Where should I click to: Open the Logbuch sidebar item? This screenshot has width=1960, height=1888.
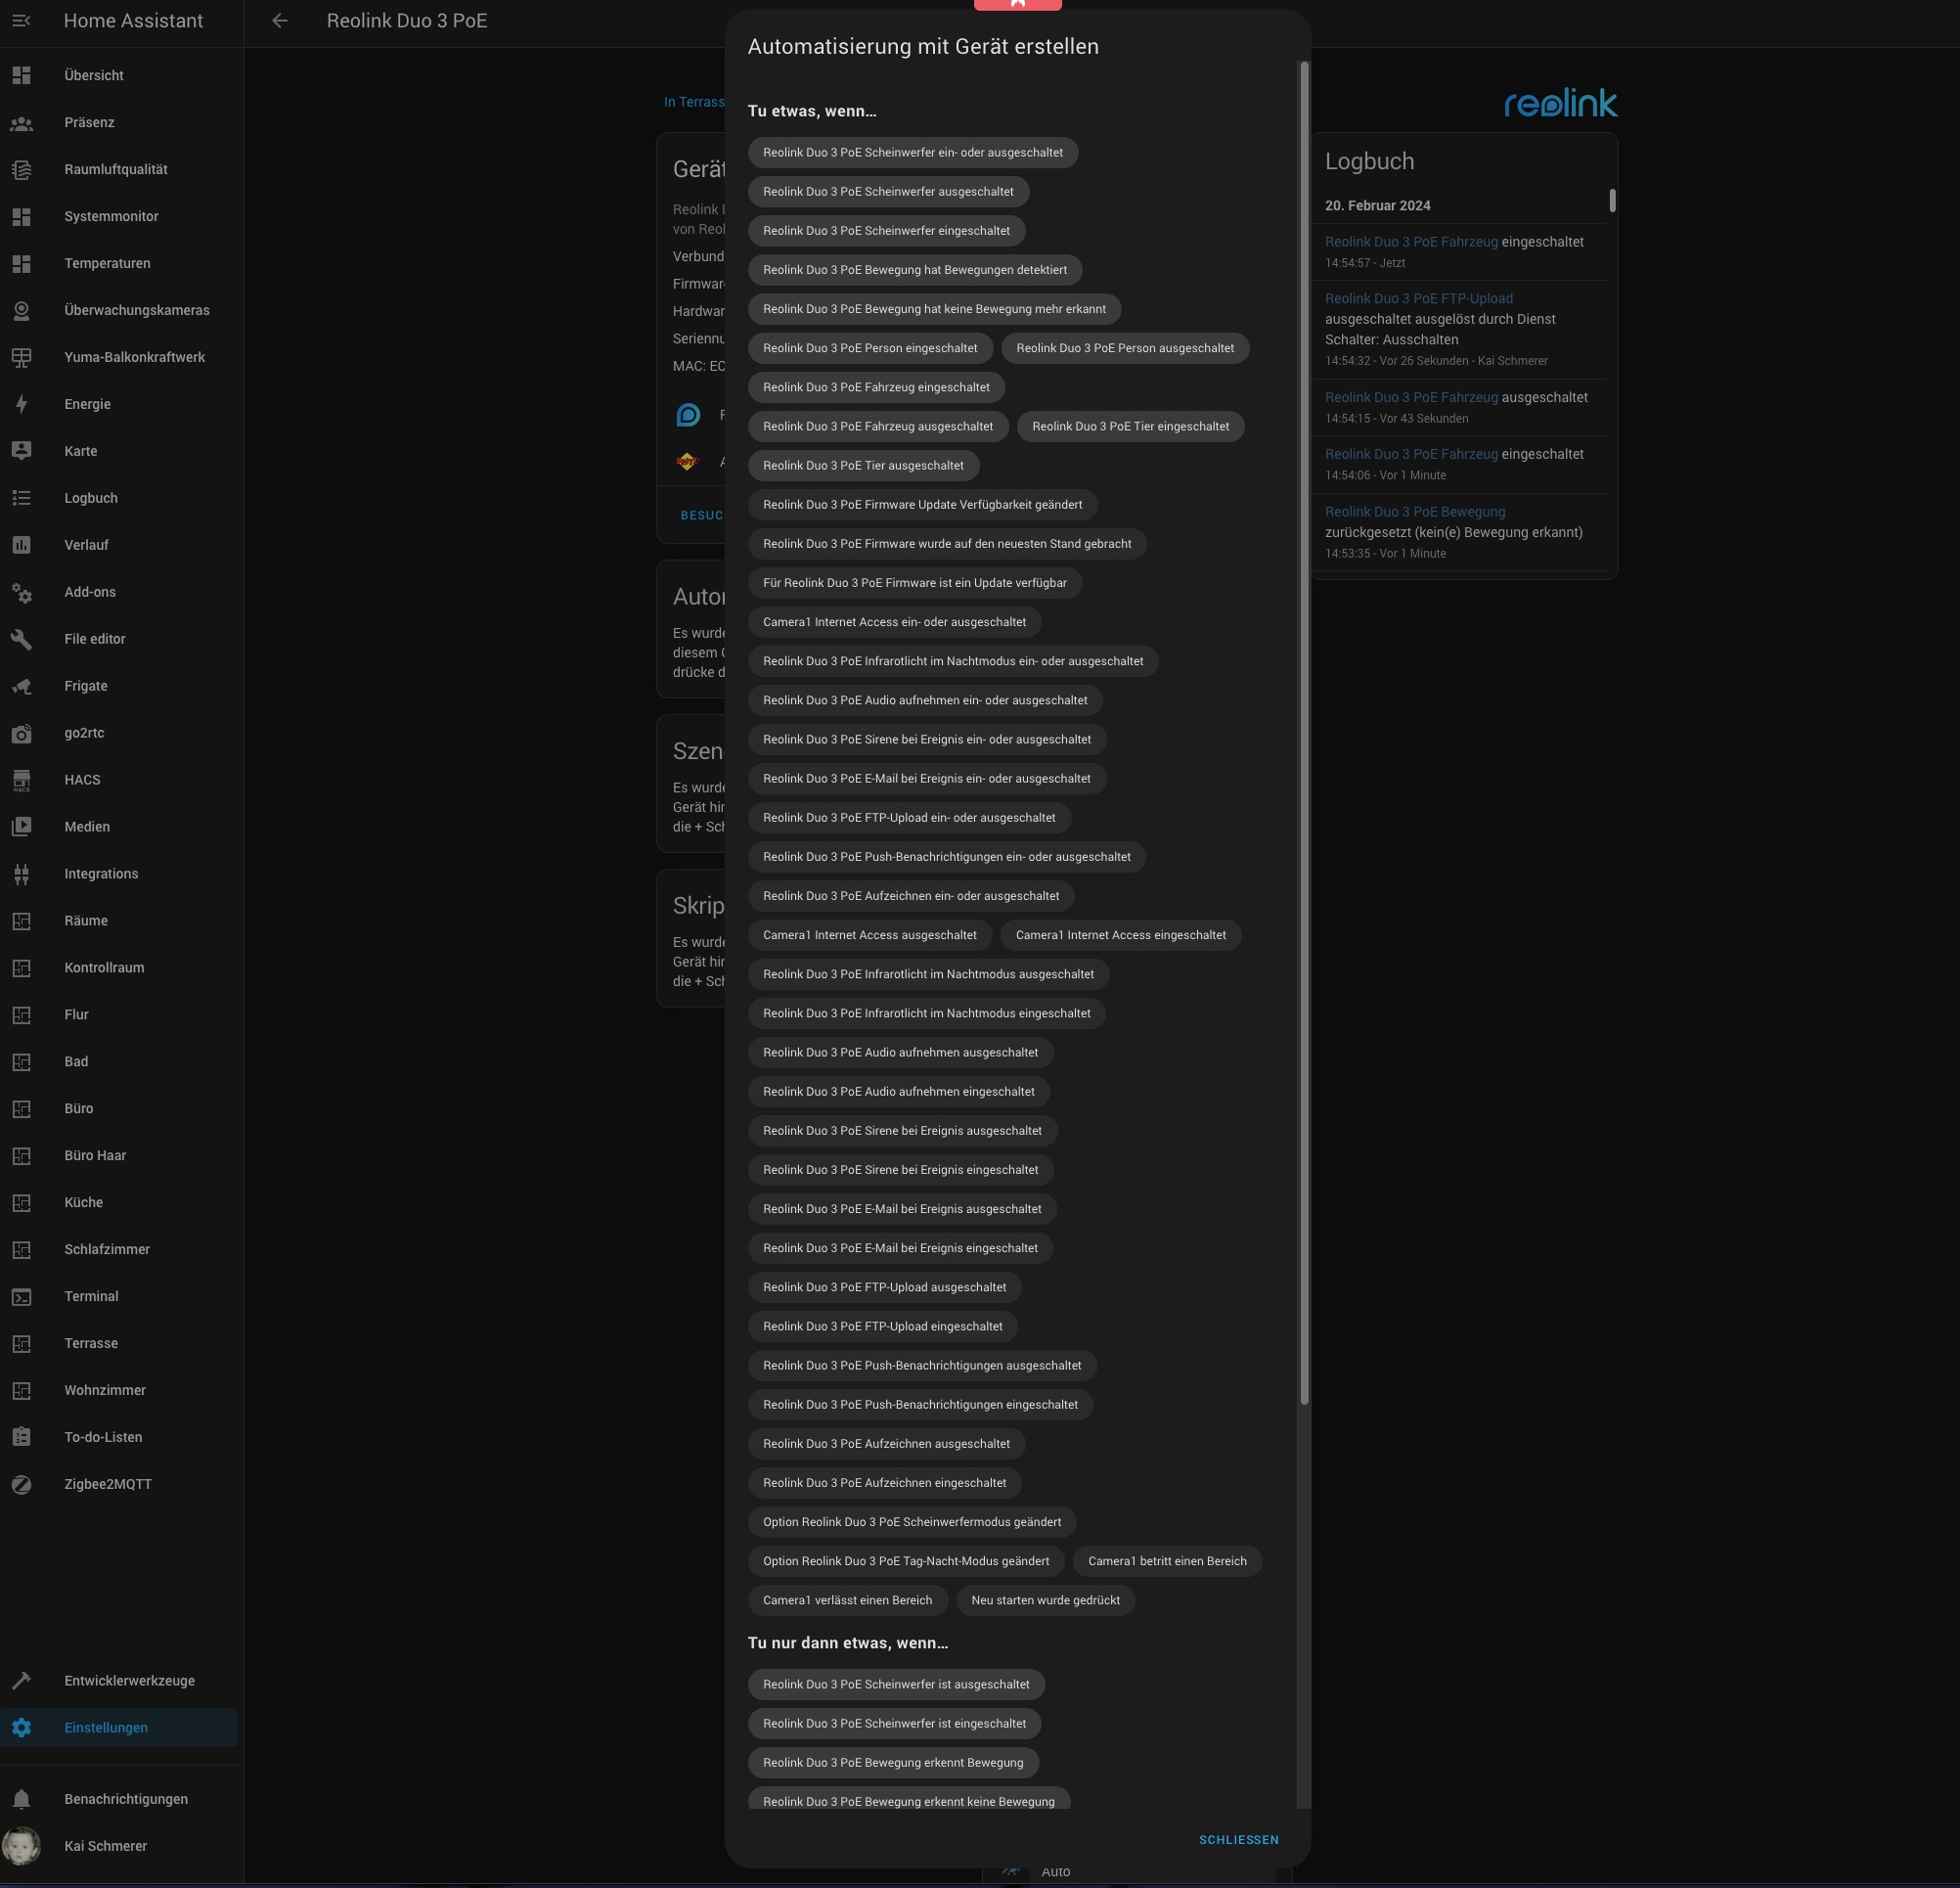tap(91, 498)
